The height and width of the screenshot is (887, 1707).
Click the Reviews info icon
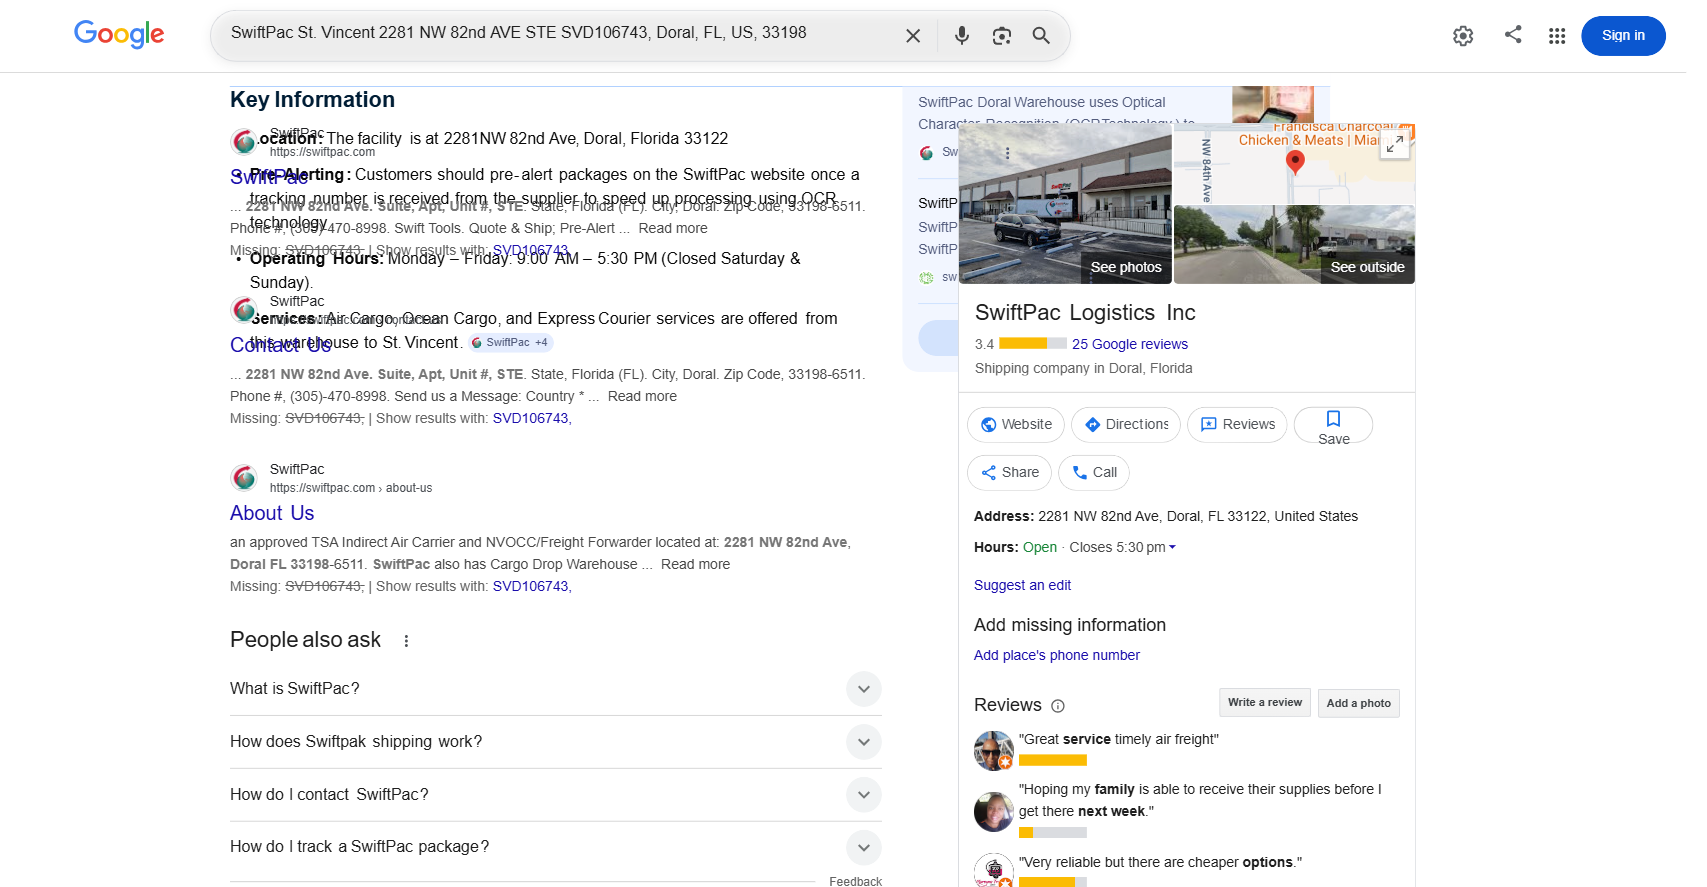tap(1058, 706)
